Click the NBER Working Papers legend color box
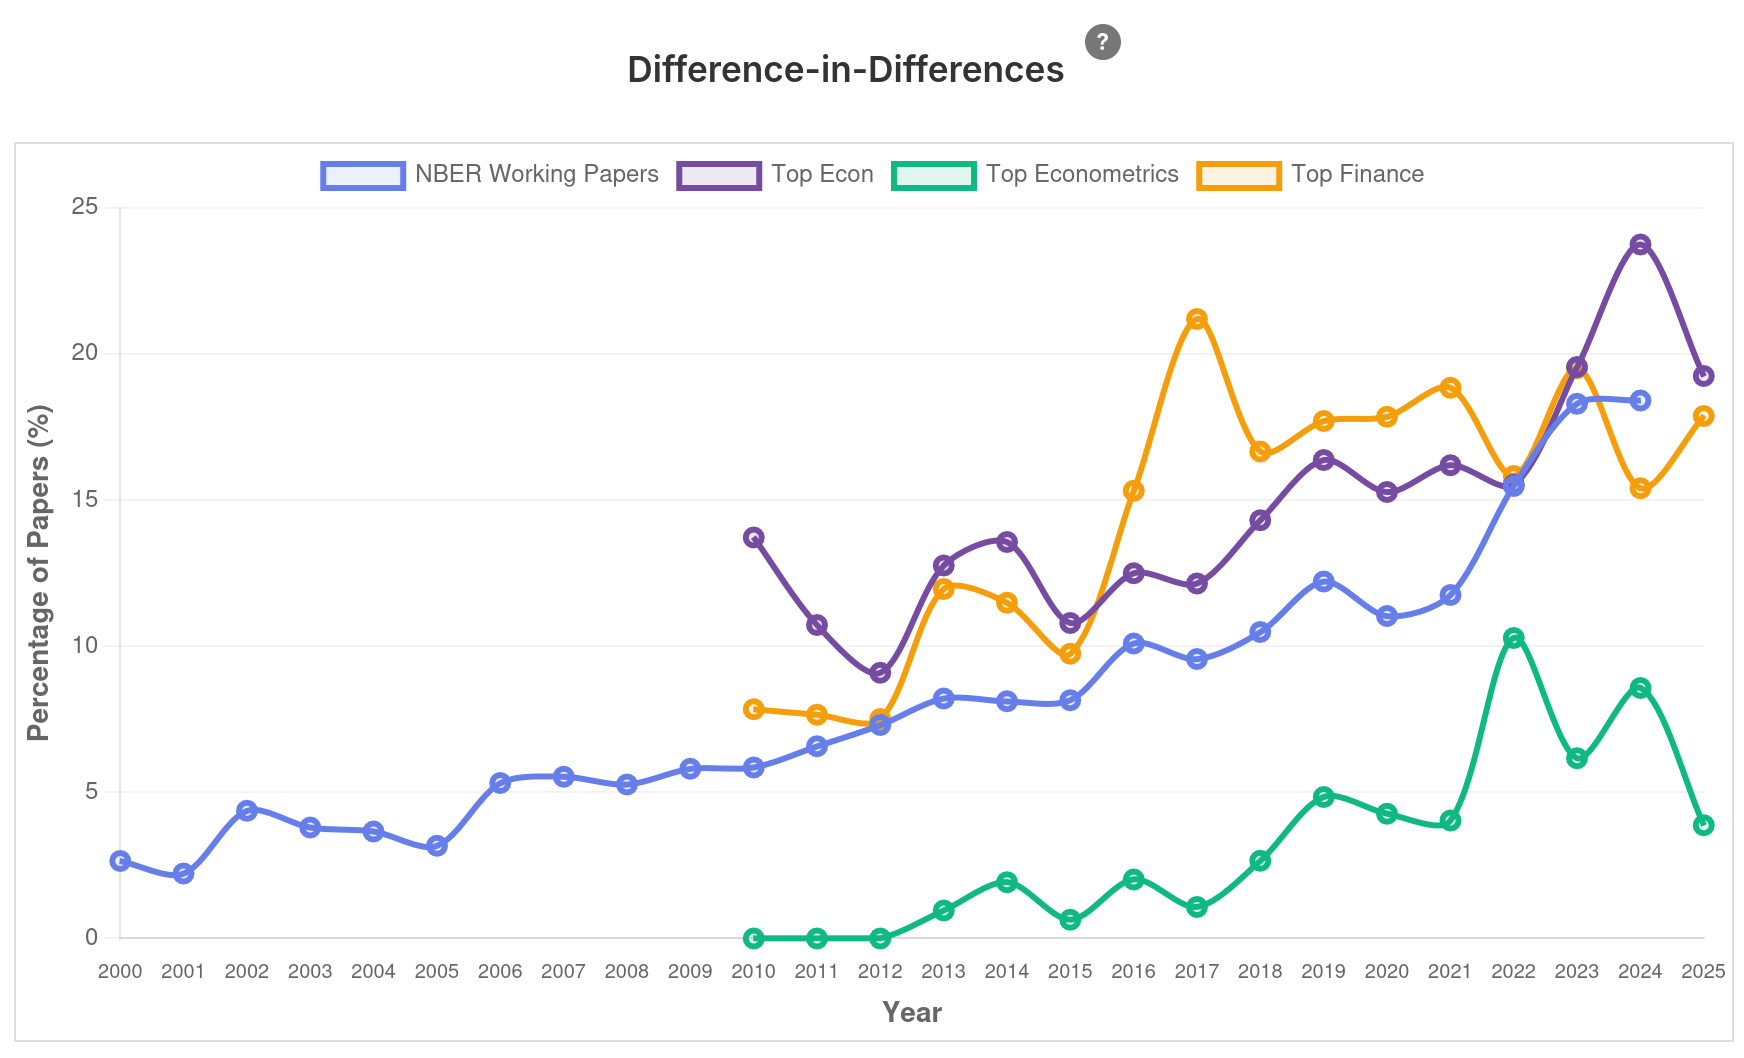Image resolution: width=1744 pixels, height=1058 pixels. [363, 175]
